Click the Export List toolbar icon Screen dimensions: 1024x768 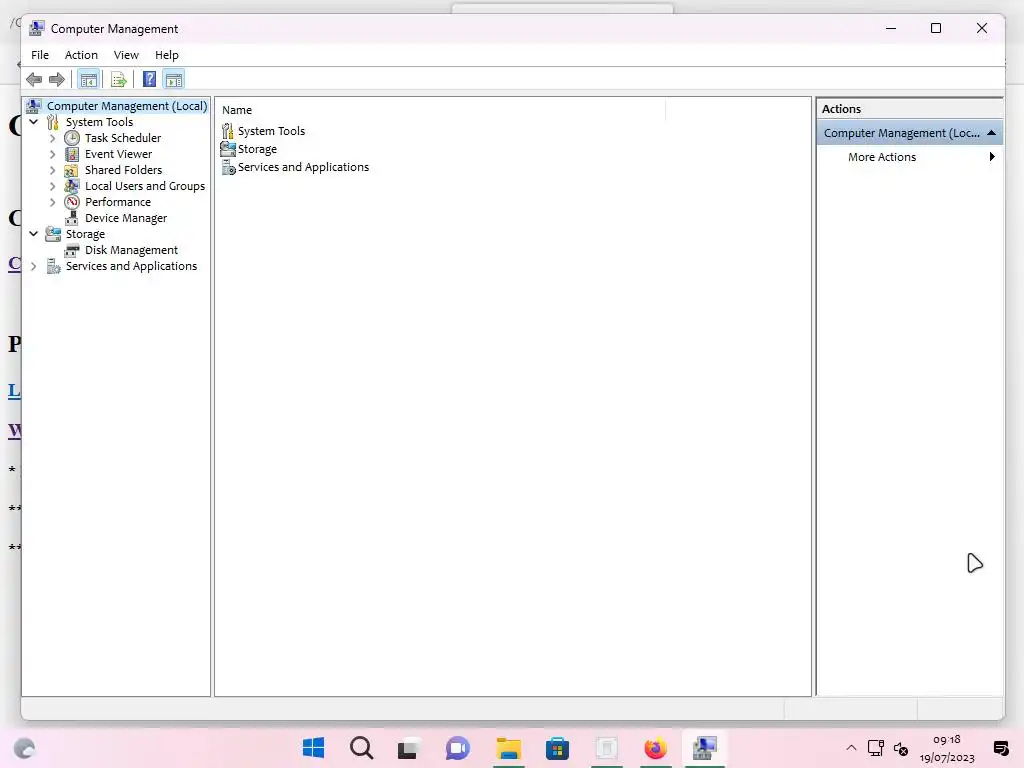tap(118, 80)
